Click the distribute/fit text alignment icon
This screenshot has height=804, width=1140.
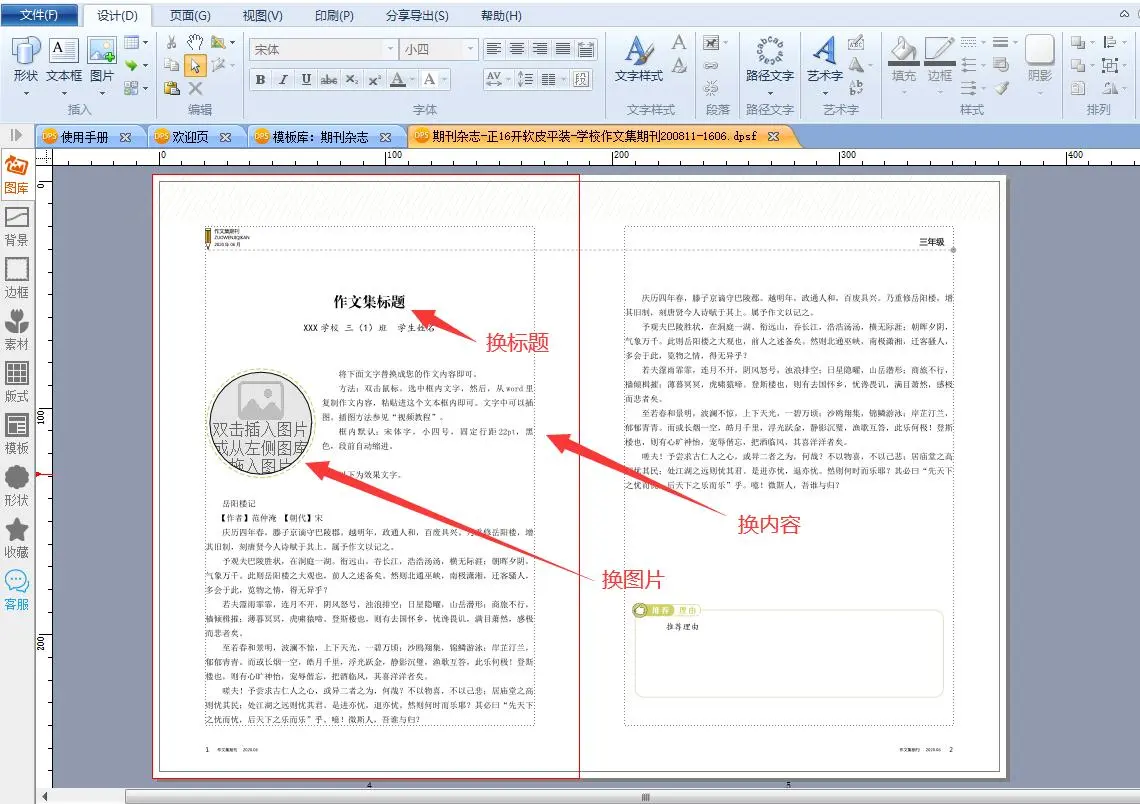coord(586,49)
